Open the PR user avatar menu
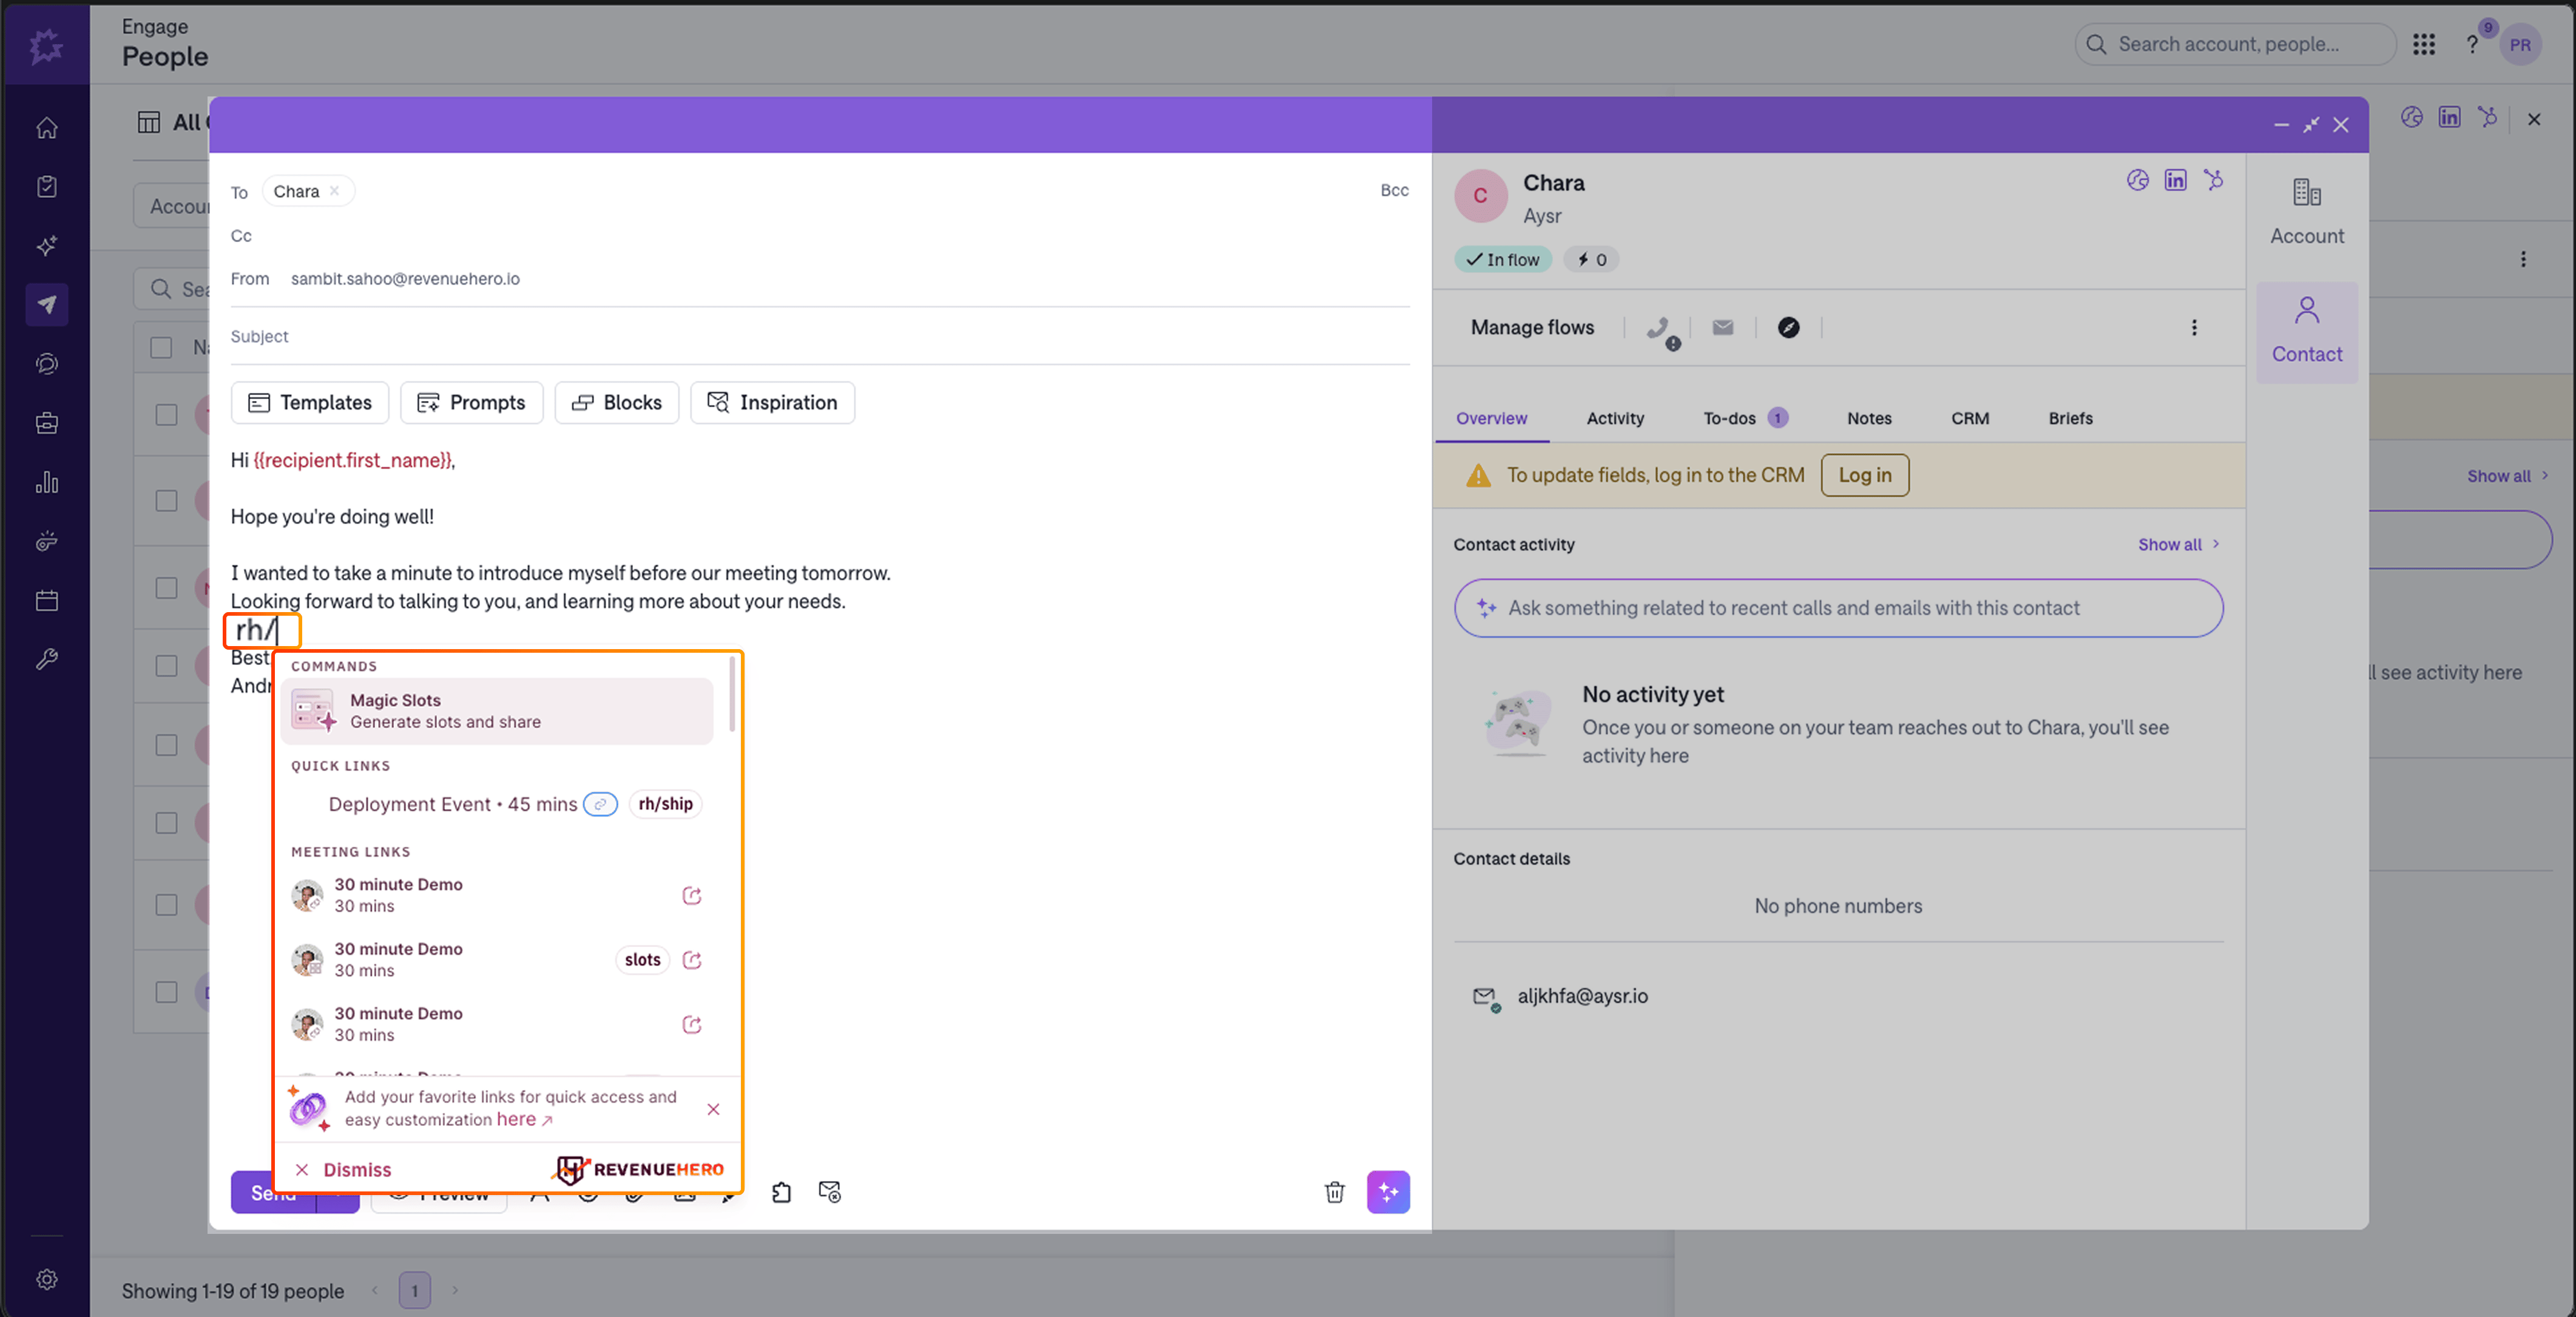This screenshot has height=1317, width=2576. point(2520,45)
